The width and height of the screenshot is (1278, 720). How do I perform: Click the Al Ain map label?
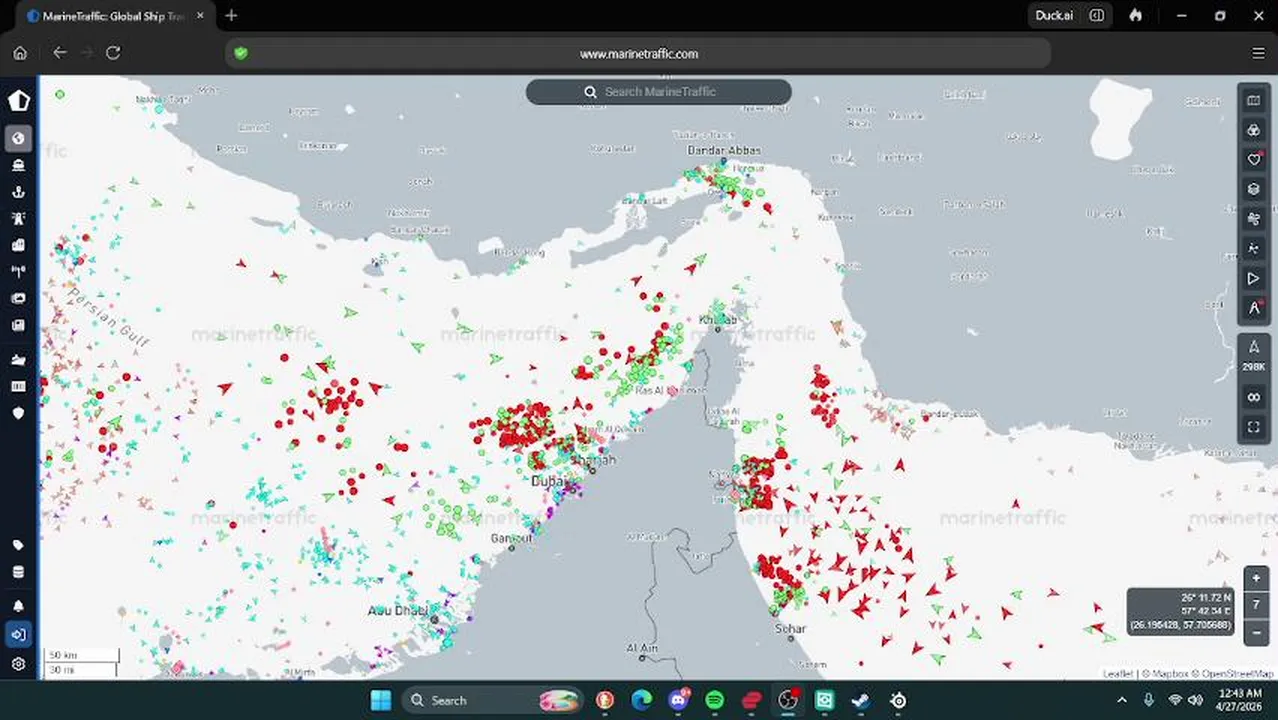pyautogui.click(x=642, y=649)
